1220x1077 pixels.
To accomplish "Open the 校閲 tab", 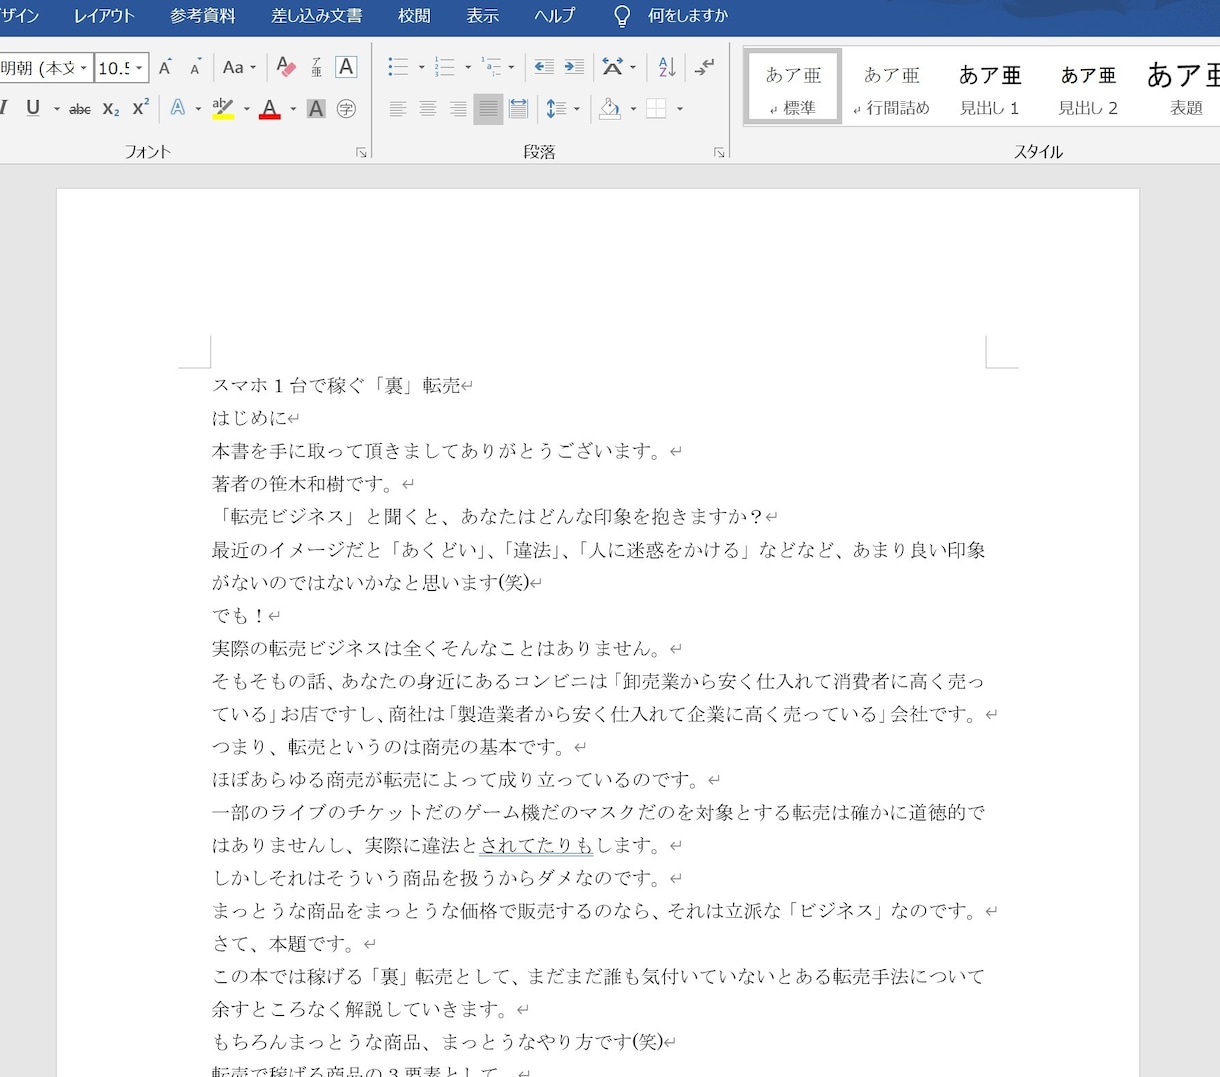I will point(414,16).
